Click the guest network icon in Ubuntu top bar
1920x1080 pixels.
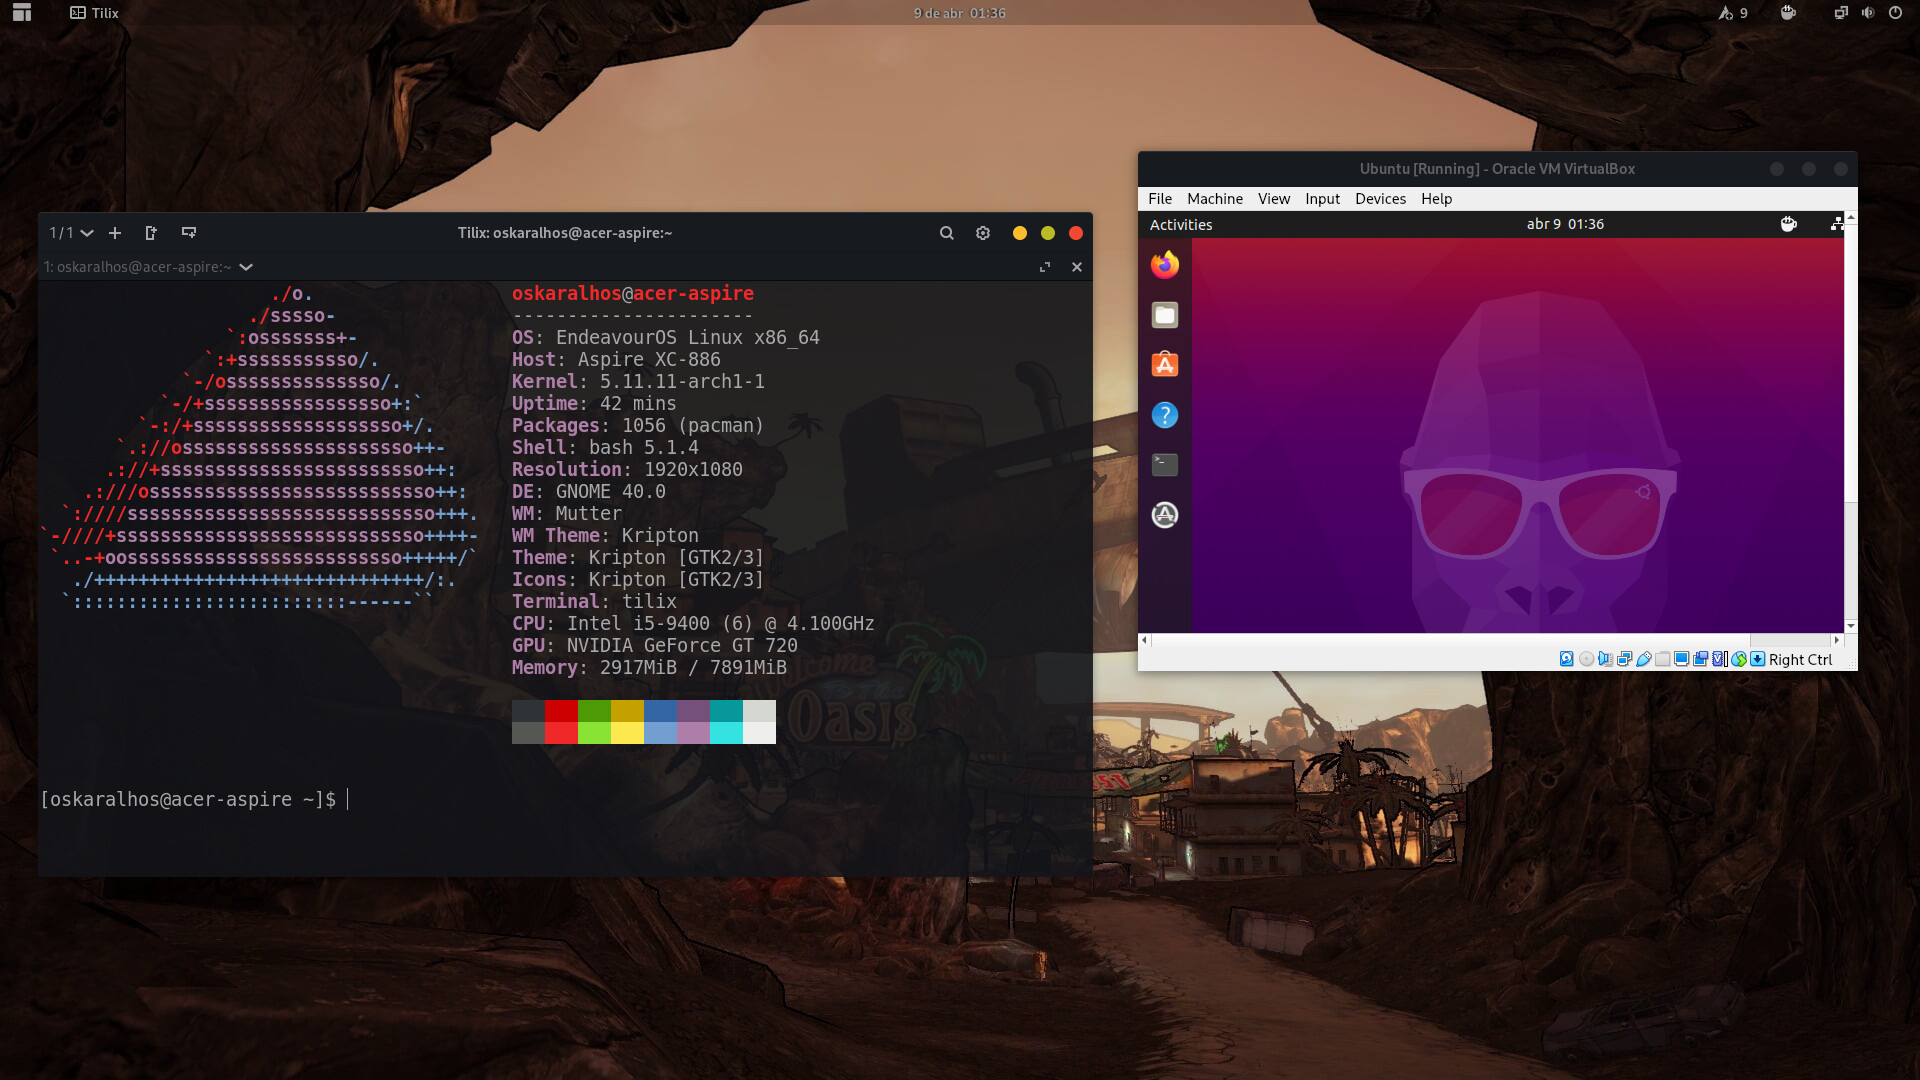[x=1837, y=224]
